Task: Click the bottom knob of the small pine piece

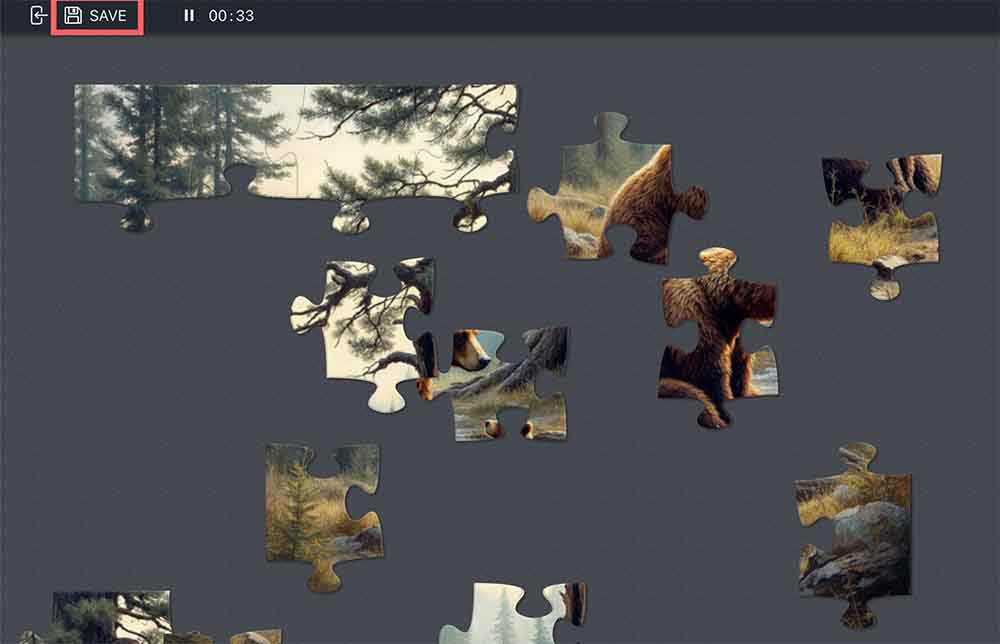Action: click(x=324, y=578)
